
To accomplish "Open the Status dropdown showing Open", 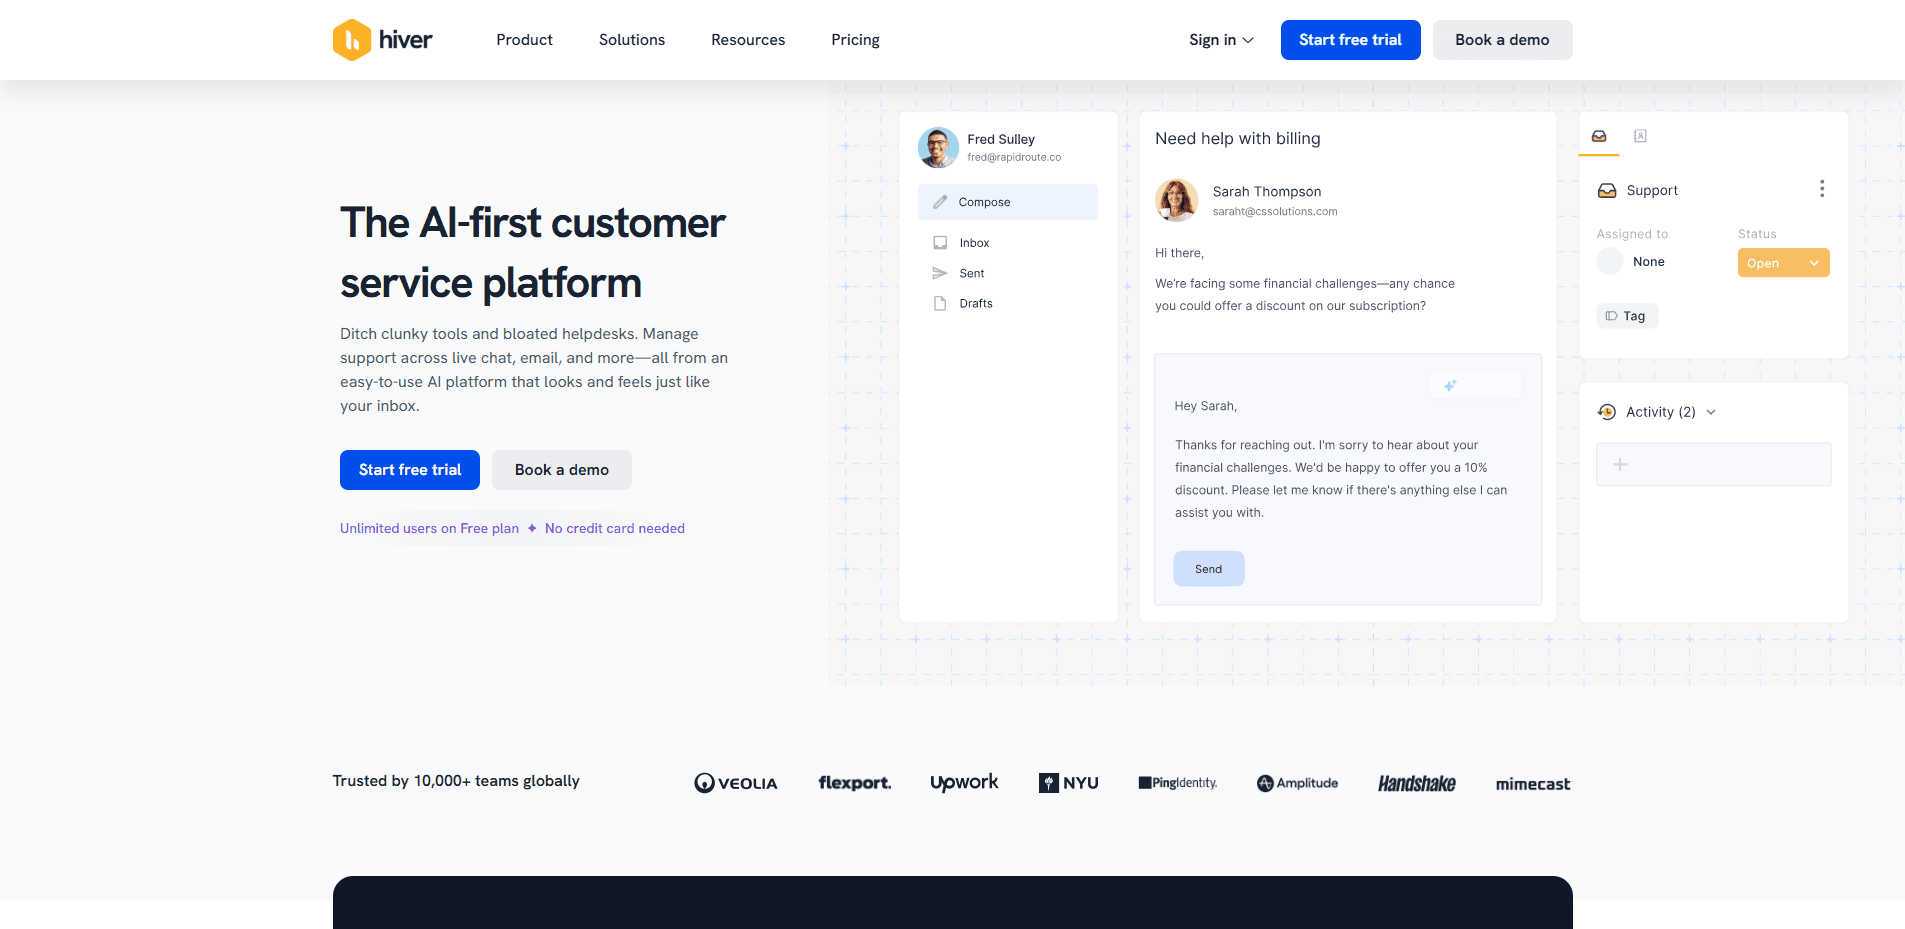I will point(1783,263).
